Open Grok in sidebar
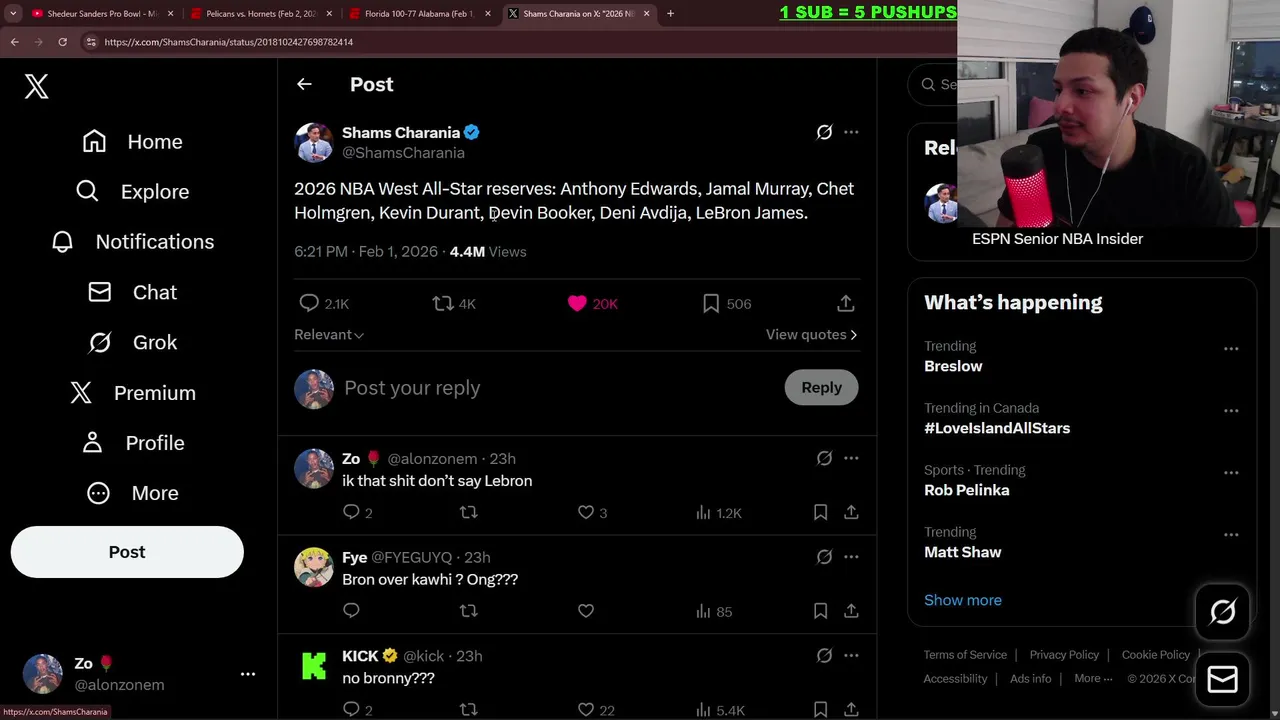 [x=133, y=343]
